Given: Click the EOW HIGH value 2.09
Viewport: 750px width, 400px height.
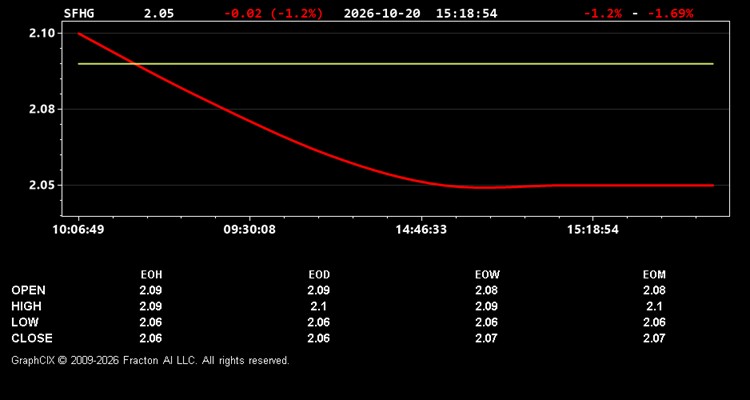Looking at the screenshot, I should coord(486,306).
